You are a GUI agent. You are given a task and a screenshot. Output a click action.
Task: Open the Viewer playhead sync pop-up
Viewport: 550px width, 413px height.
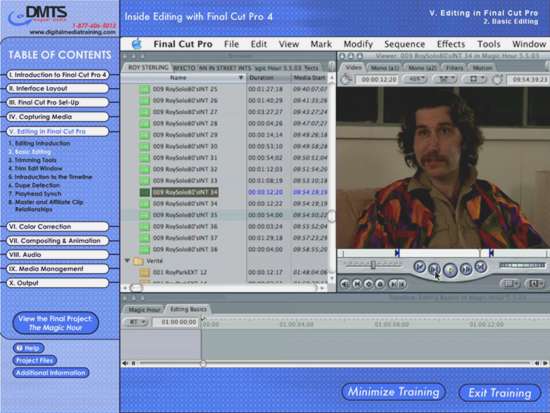445,80
